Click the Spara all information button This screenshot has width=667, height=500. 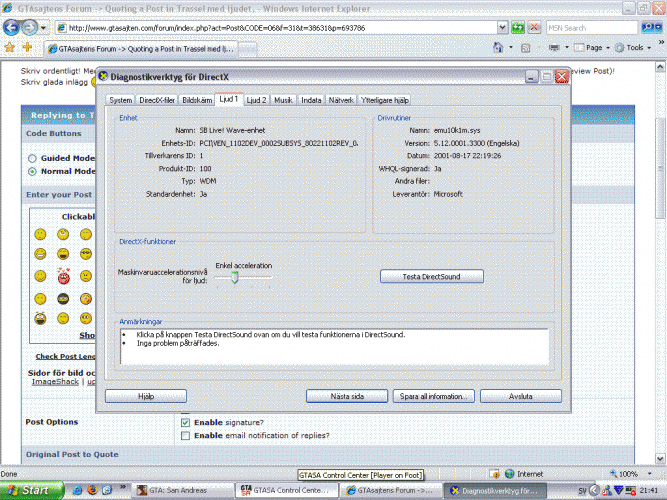(434, 396)
